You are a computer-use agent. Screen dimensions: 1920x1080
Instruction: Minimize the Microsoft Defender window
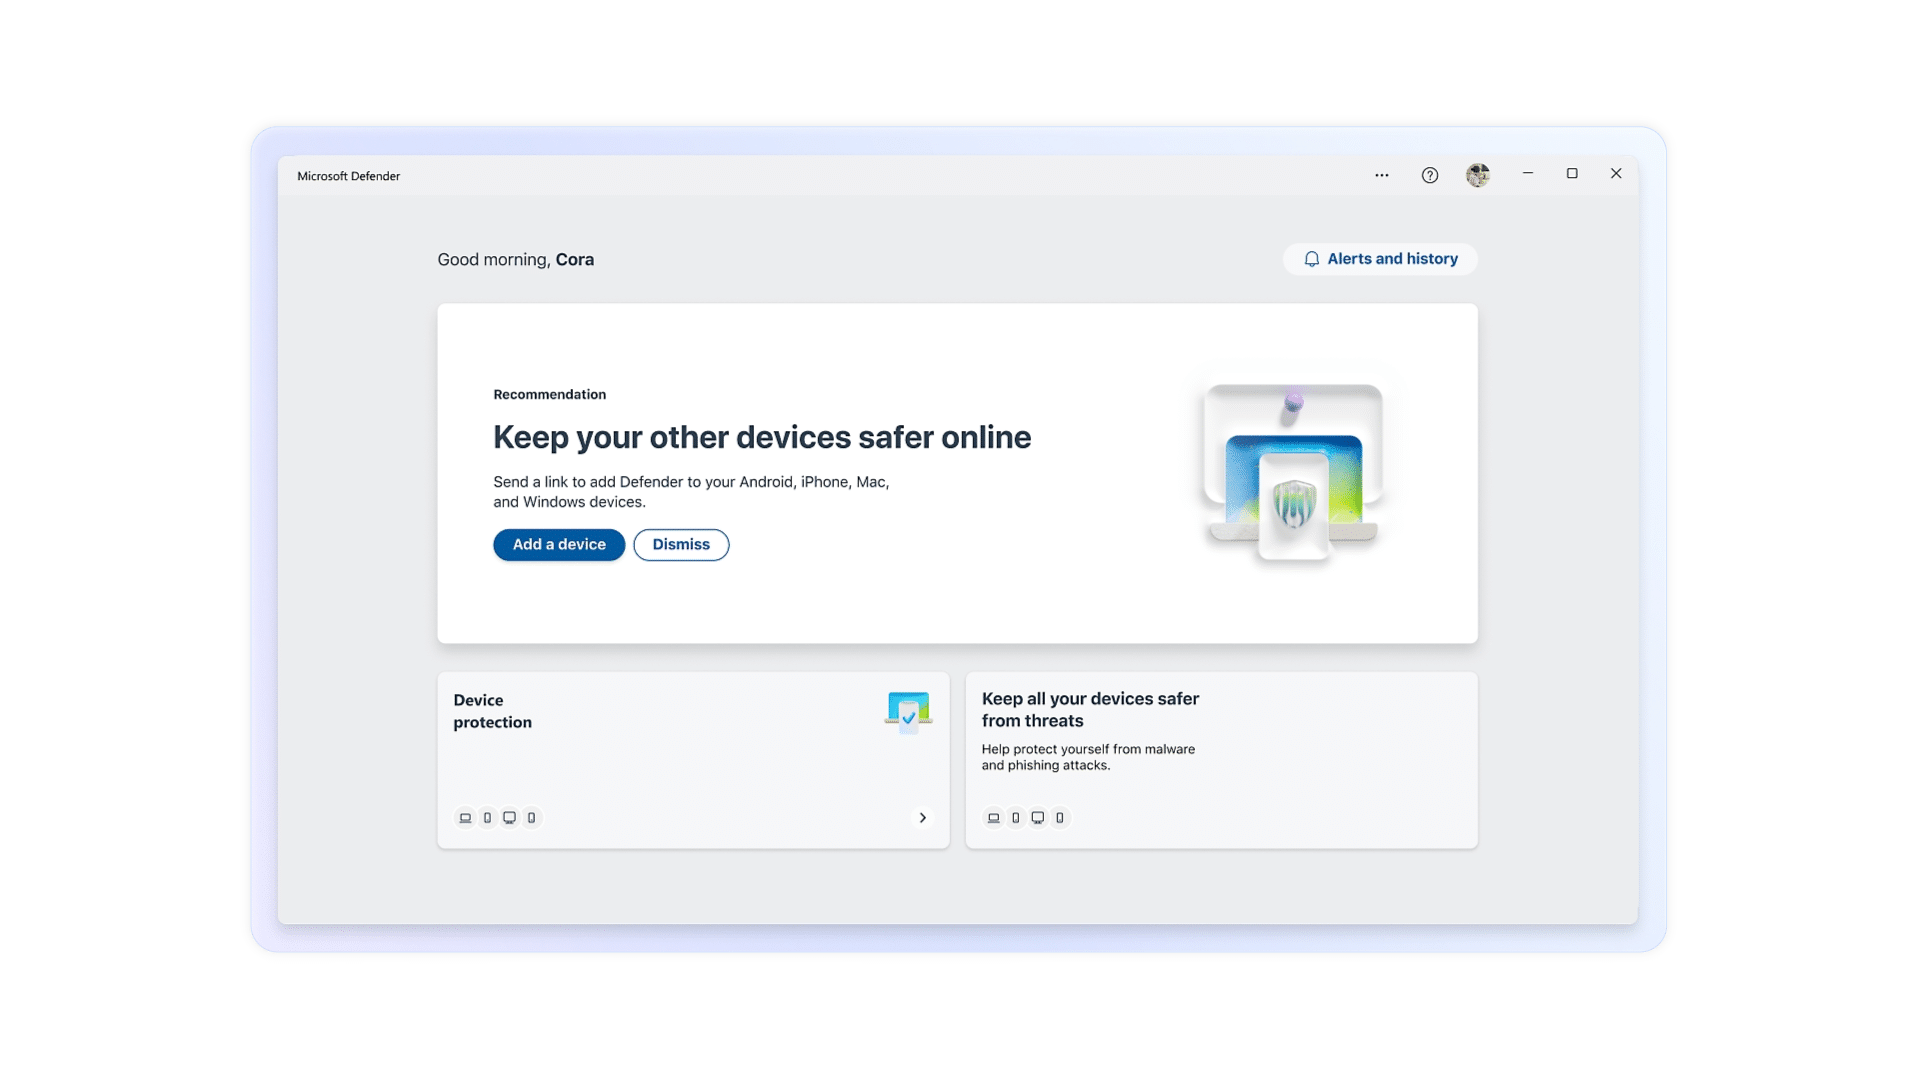pyautogui.click(x=1527, y=174)
